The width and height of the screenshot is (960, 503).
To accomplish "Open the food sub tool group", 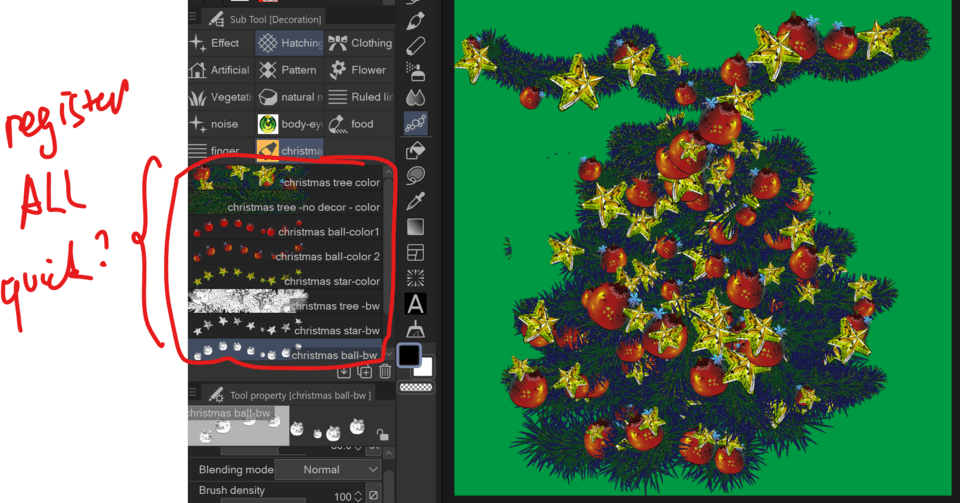I will click(359, 124).
